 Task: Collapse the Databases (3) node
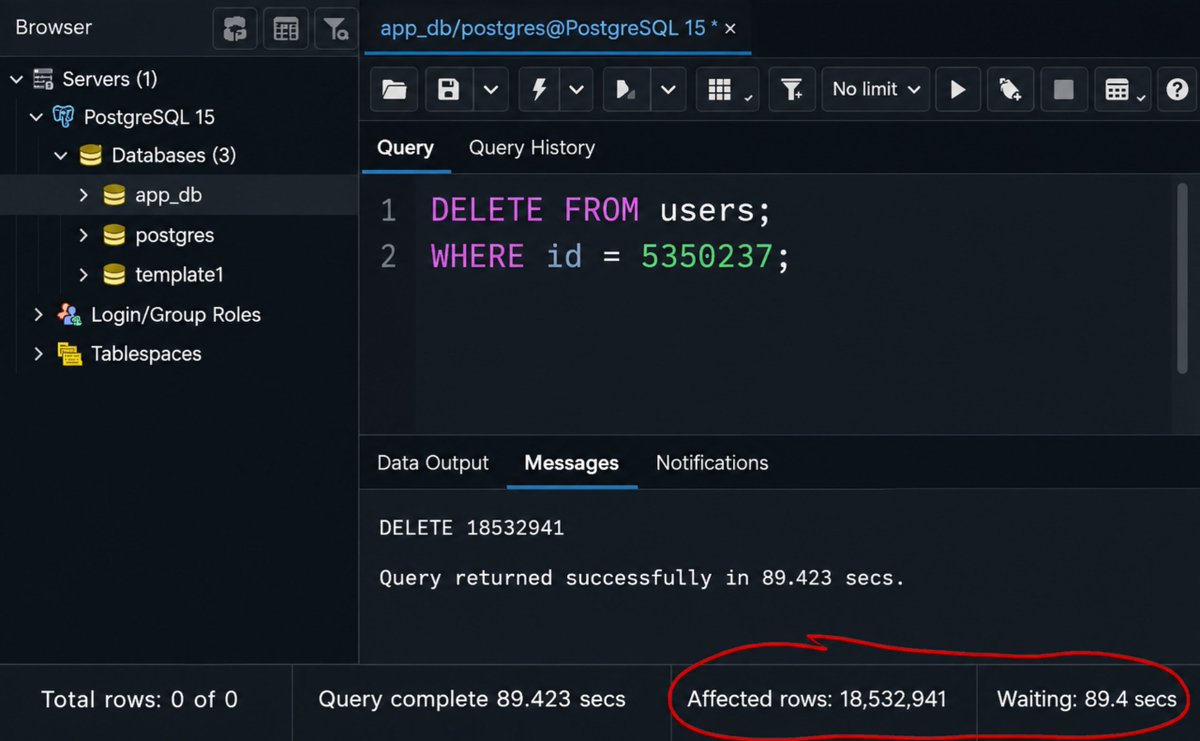click(x=61, y=156)
